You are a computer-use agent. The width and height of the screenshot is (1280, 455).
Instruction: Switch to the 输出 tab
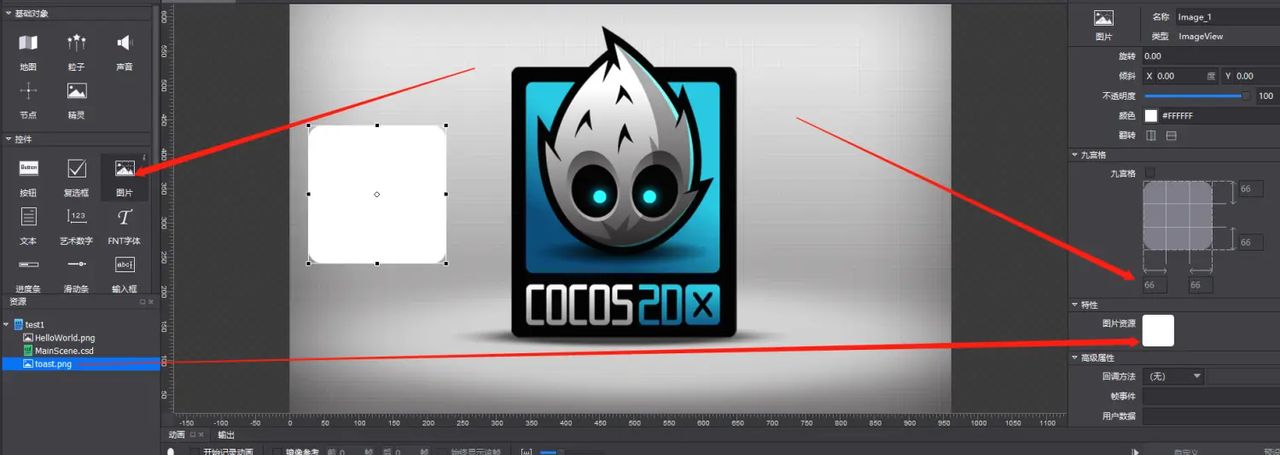click(226, 435)
